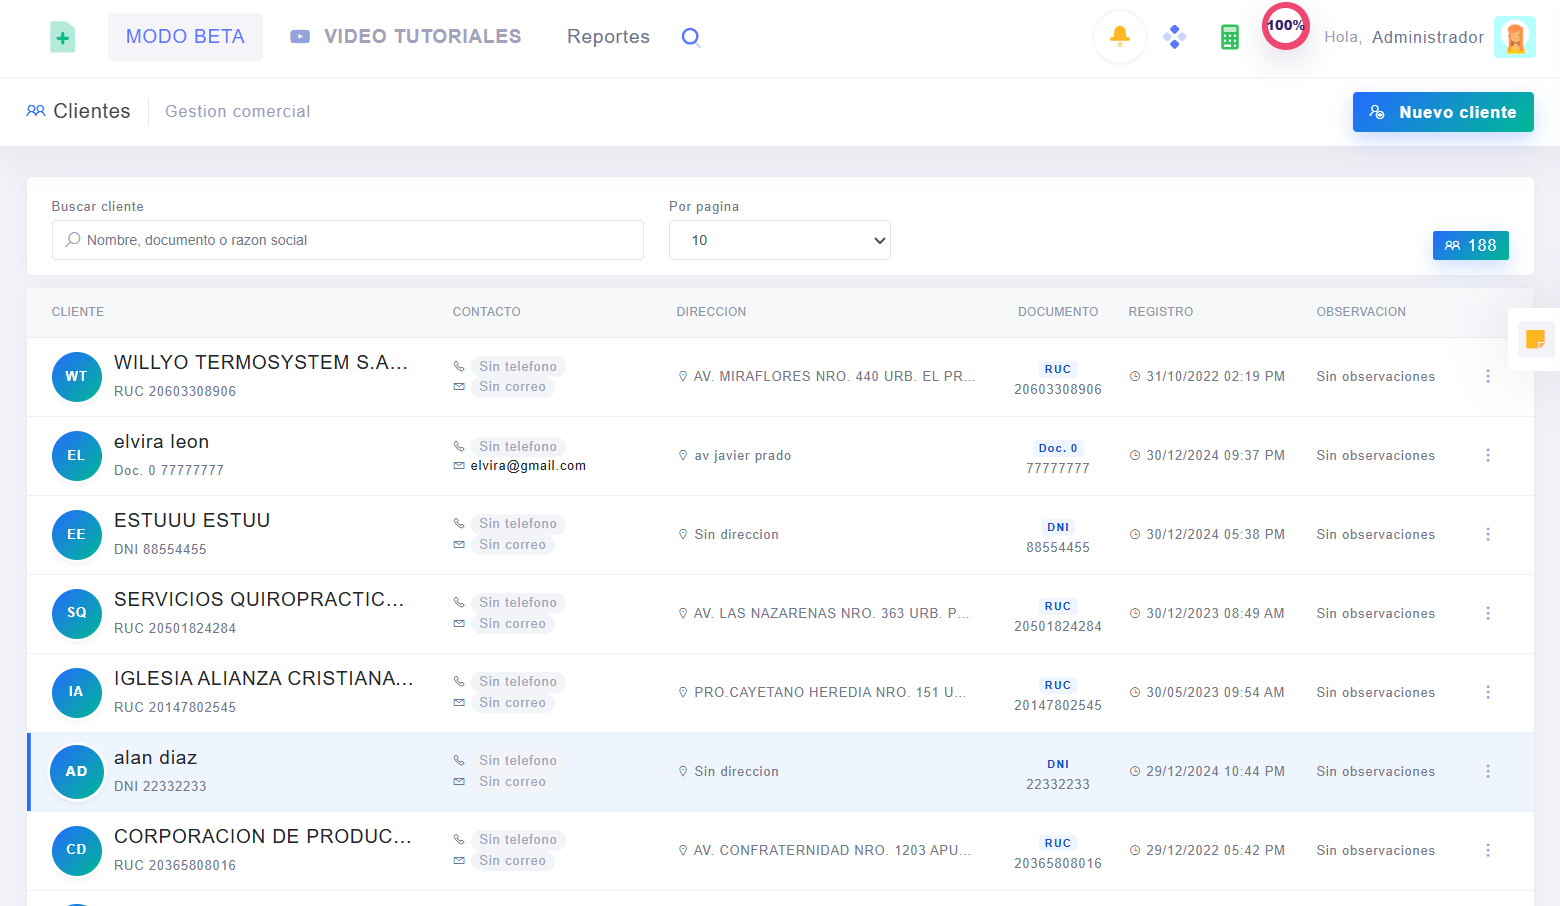Focus the Buscar cliente search field
1560x906 pixels.
tap(348, 240)
